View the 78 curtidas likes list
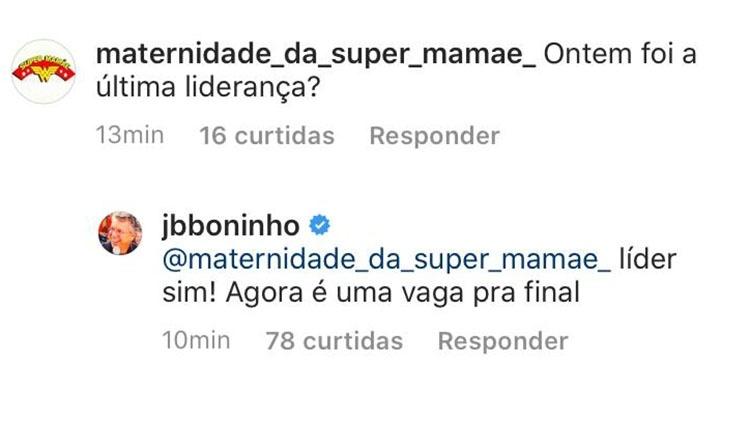Screen dimensions: 750x421 [334, 340]
